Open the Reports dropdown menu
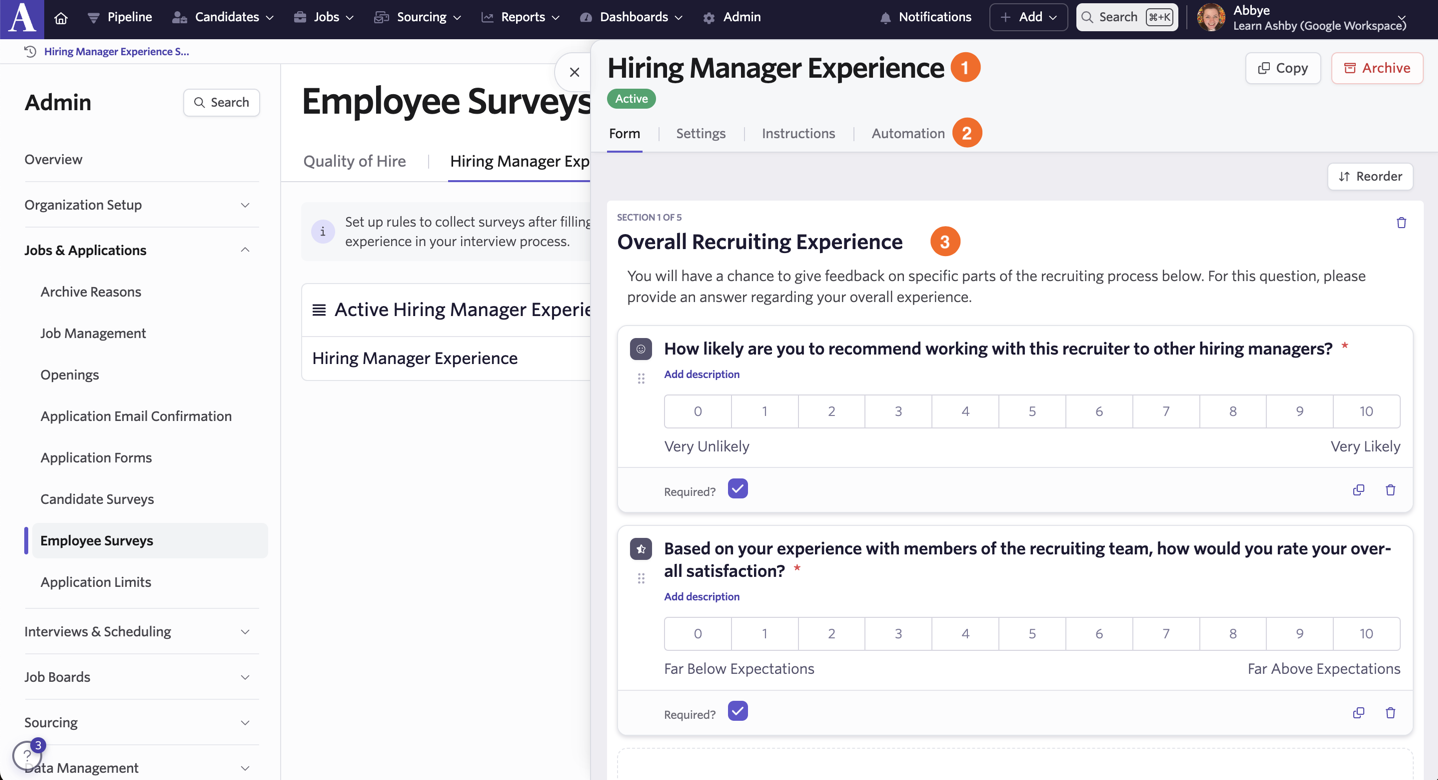Screen dimensions: 1438x780 [521, 17]
